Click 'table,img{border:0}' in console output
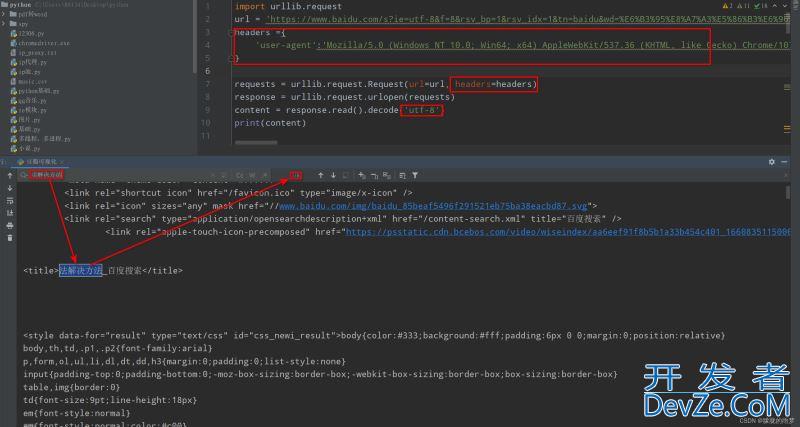 click(x=71, y=387)
